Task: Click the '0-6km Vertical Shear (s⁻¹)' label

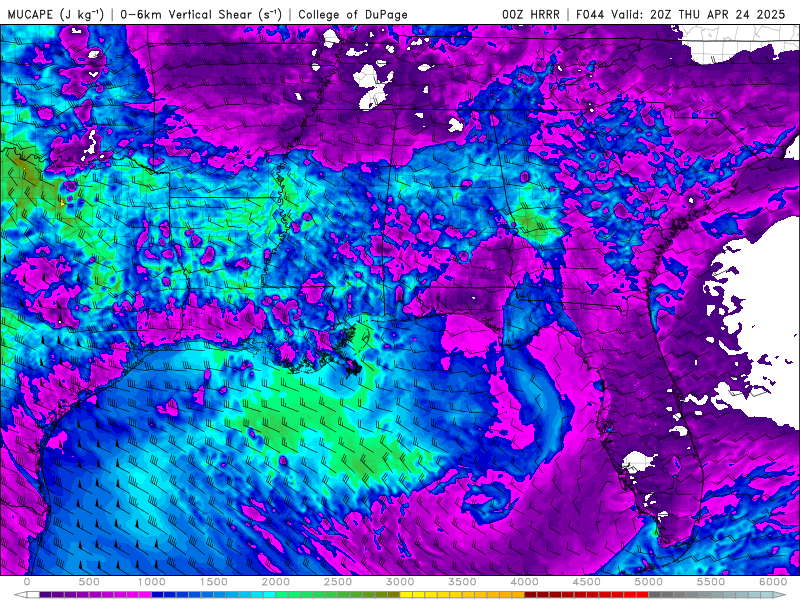Action: point(201,14)
